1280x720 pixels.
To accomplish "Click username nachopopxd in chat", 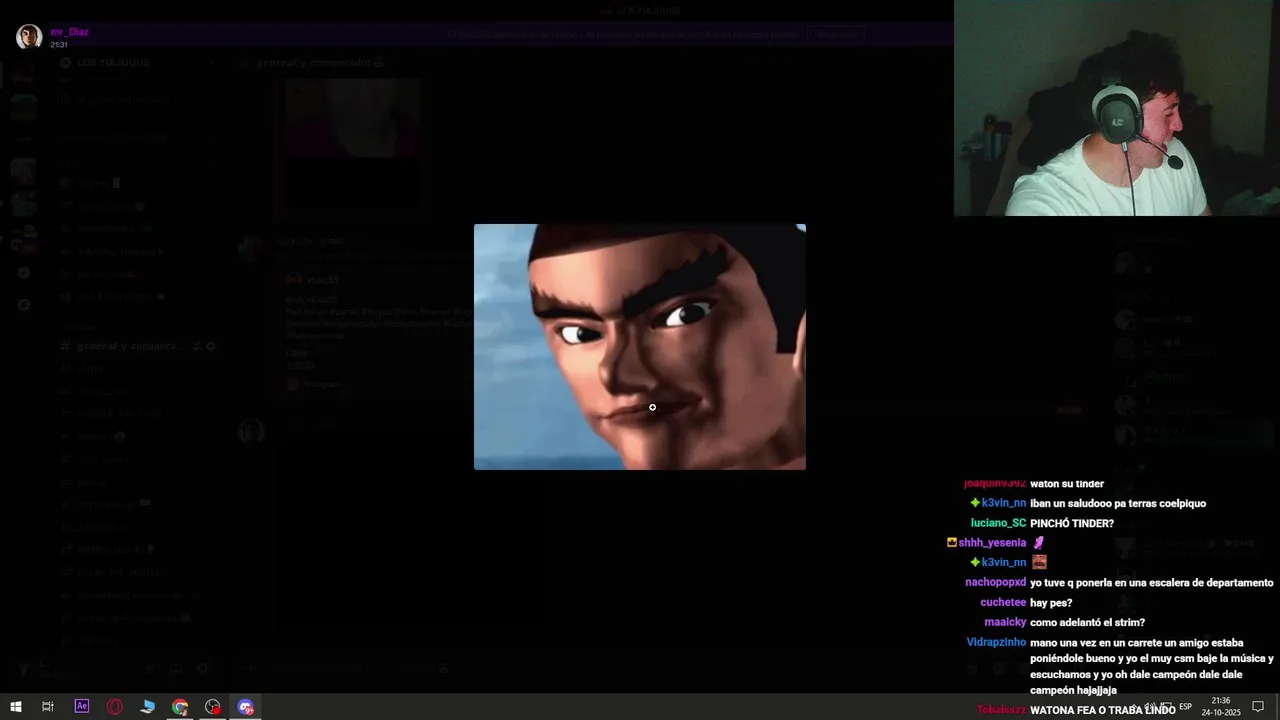I will coord(996,583).
